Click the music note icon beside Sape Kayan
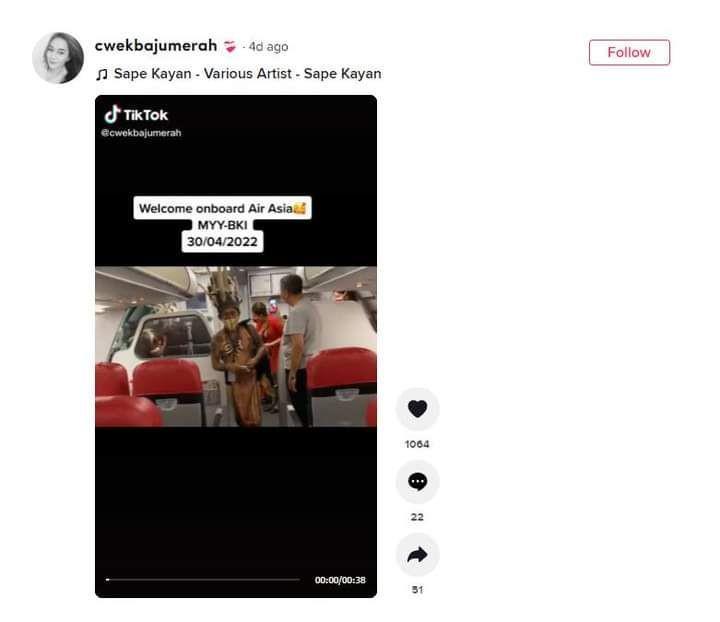The height and width of the screenshot is (622, 720). pos(101,74)
